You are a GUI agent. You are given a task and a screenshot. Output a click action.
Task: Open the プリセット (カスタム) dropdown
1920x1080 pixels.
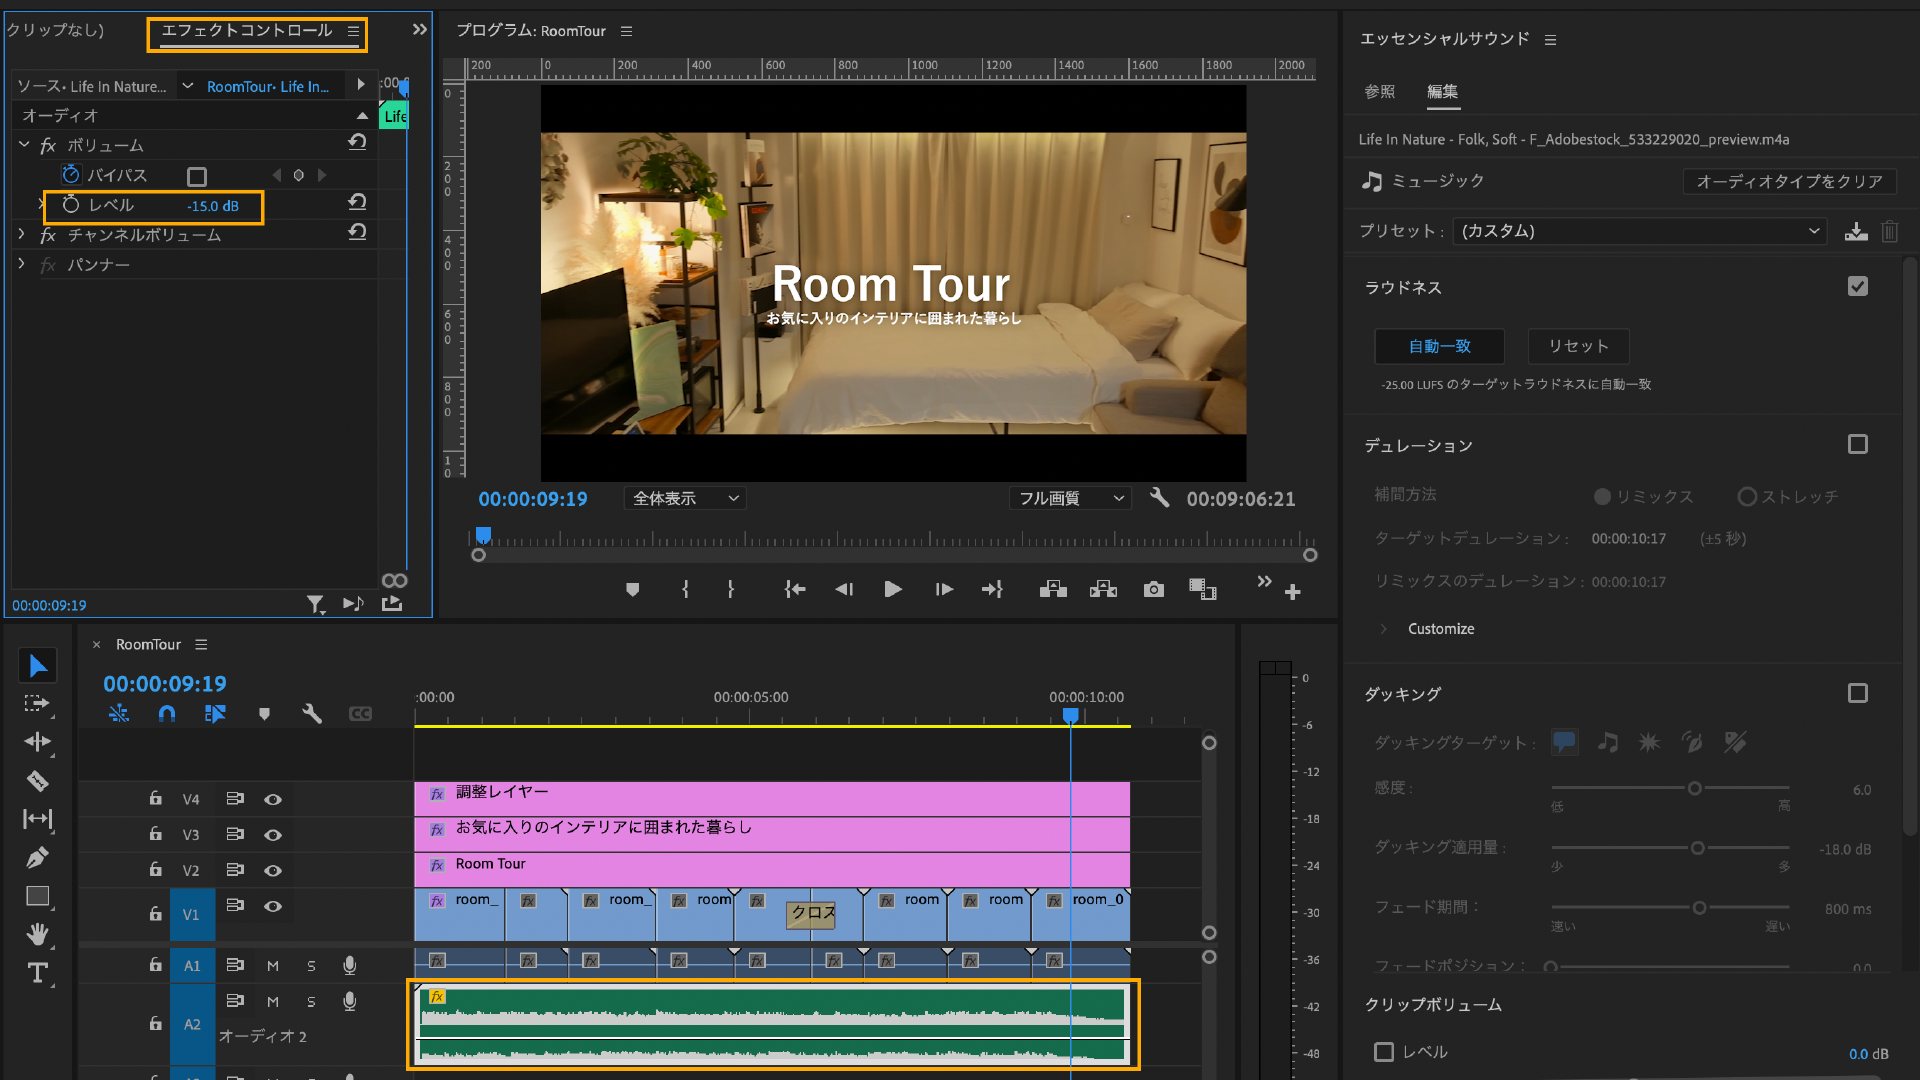click(1639, 231)
